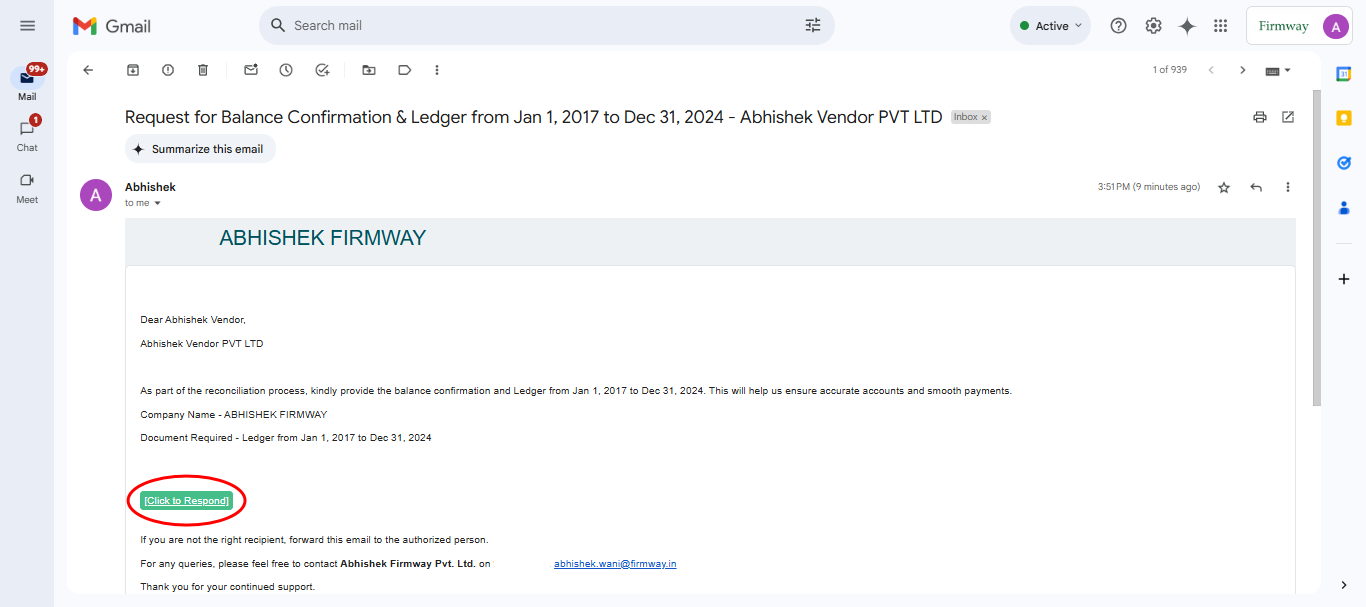This screenshot has height=607, width=1366.
Task: Click the "Click to Respond" button
Action: [x=187, y=500]
